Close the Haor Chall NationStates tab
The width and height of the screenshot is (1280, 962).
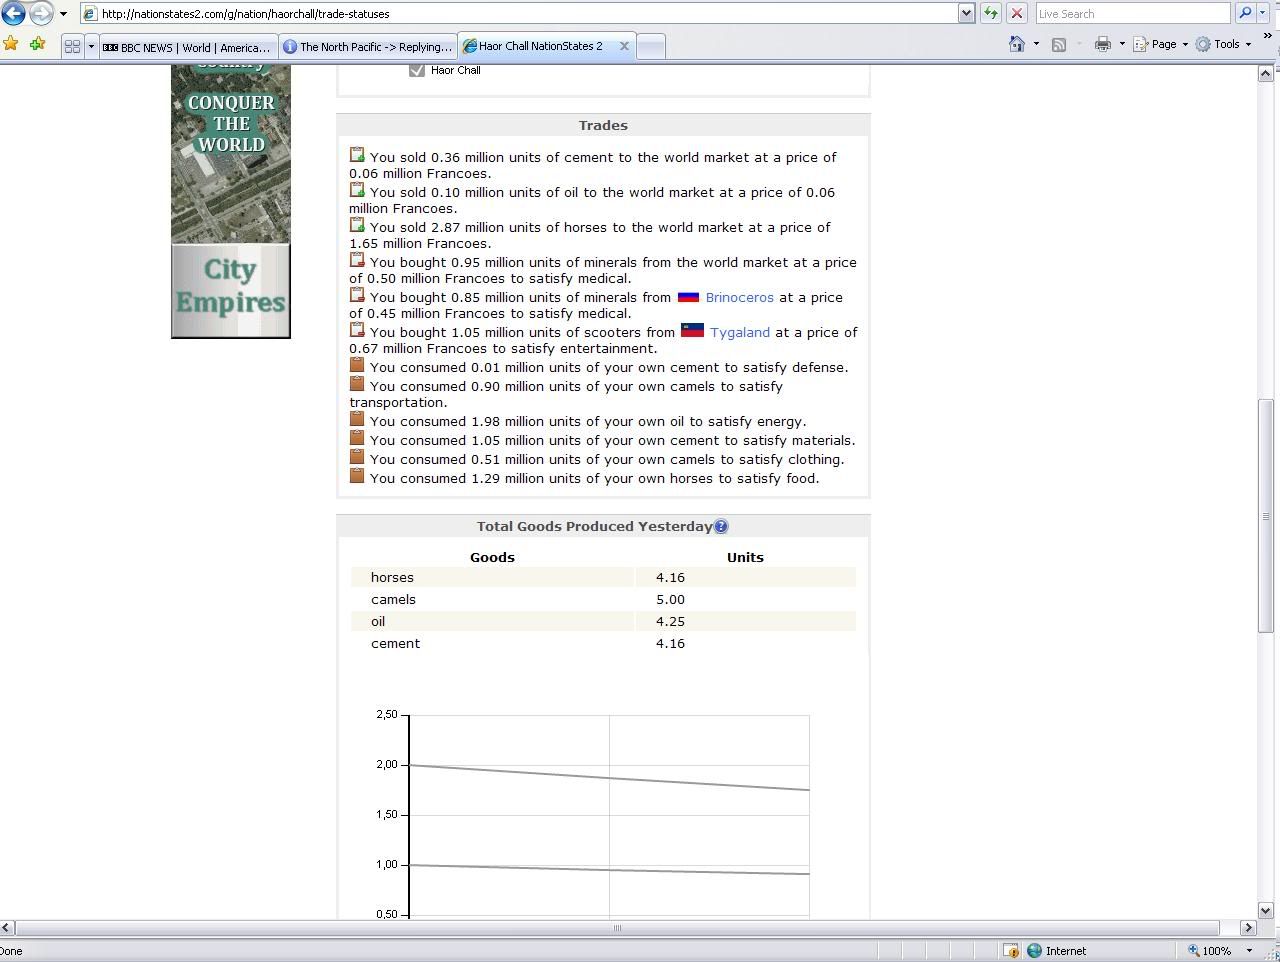[x=624, y=46]
